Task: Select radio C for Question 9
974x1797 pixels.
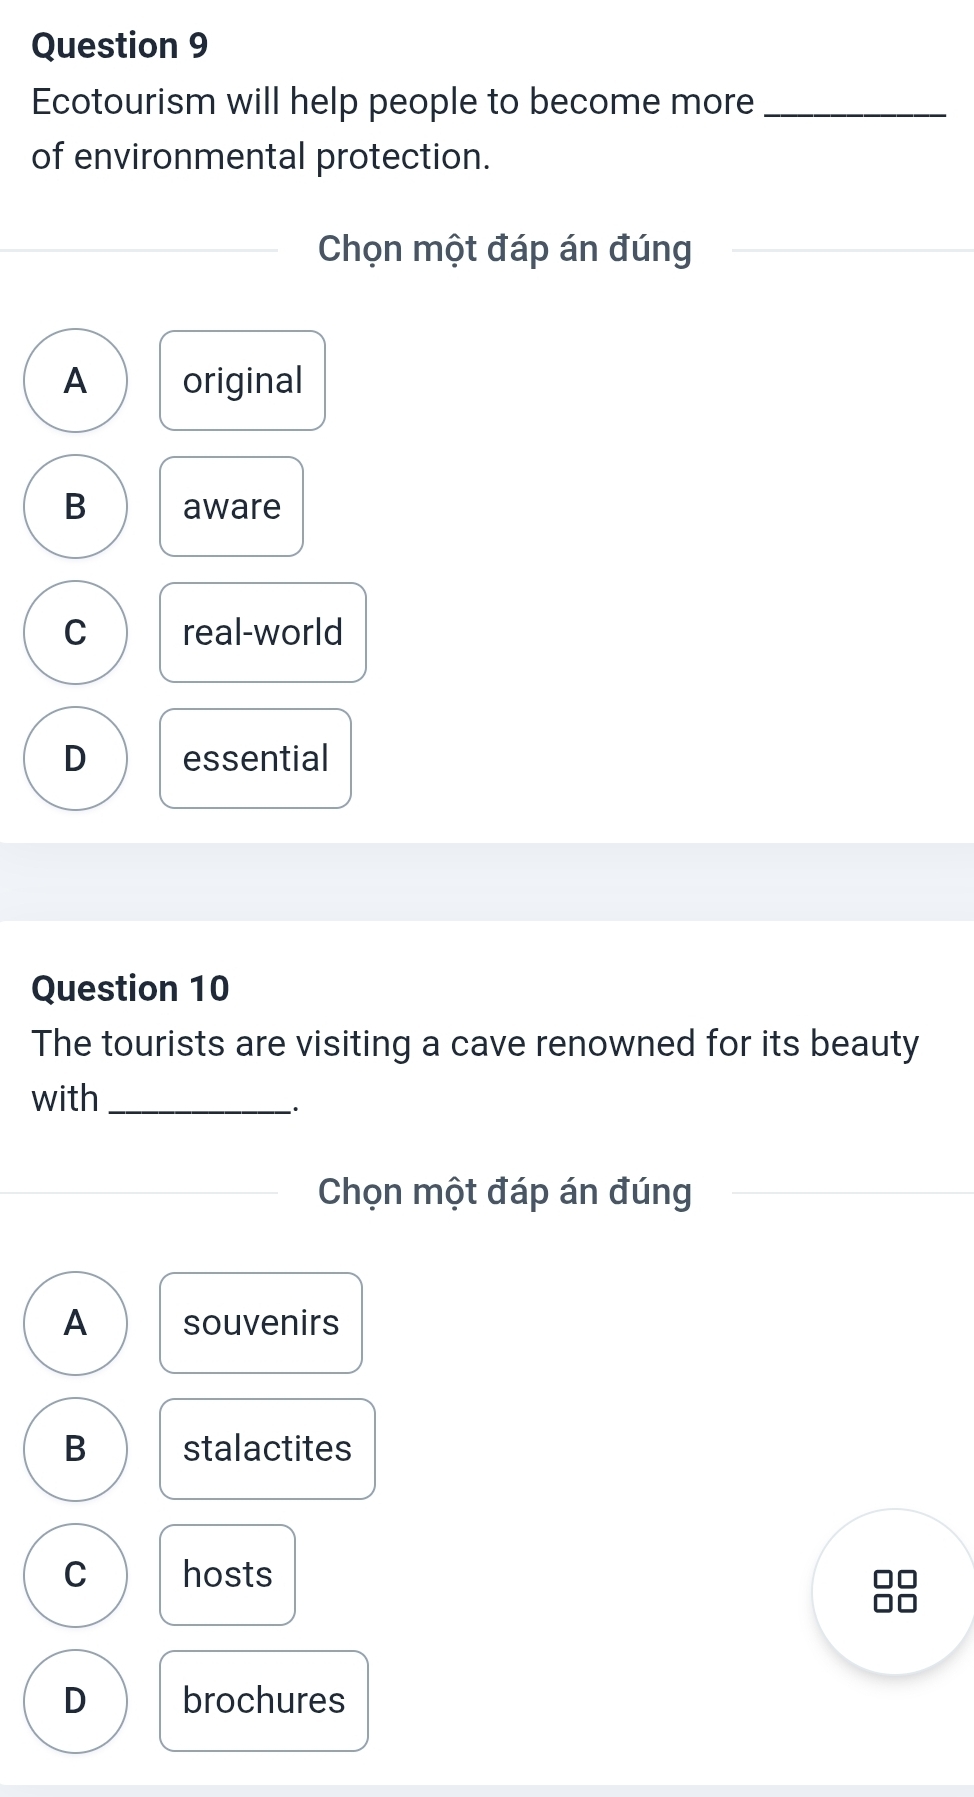Action: click(x=76, y=632)
